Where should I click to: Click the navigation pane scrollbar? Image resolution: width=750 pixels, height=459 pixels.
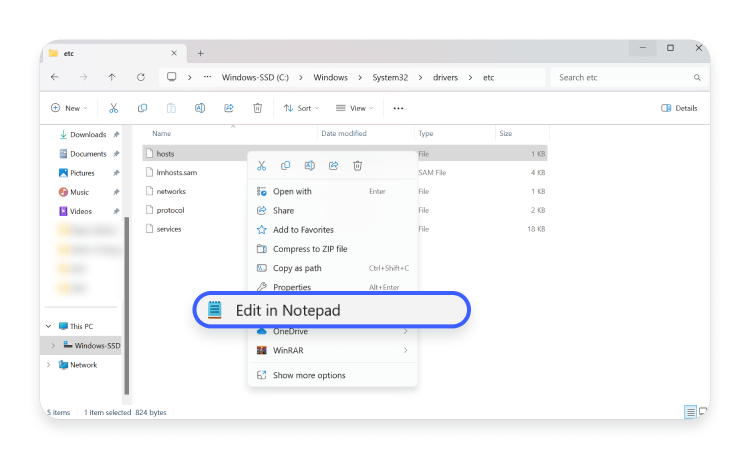pyautogui.click(x=127, y=306)
